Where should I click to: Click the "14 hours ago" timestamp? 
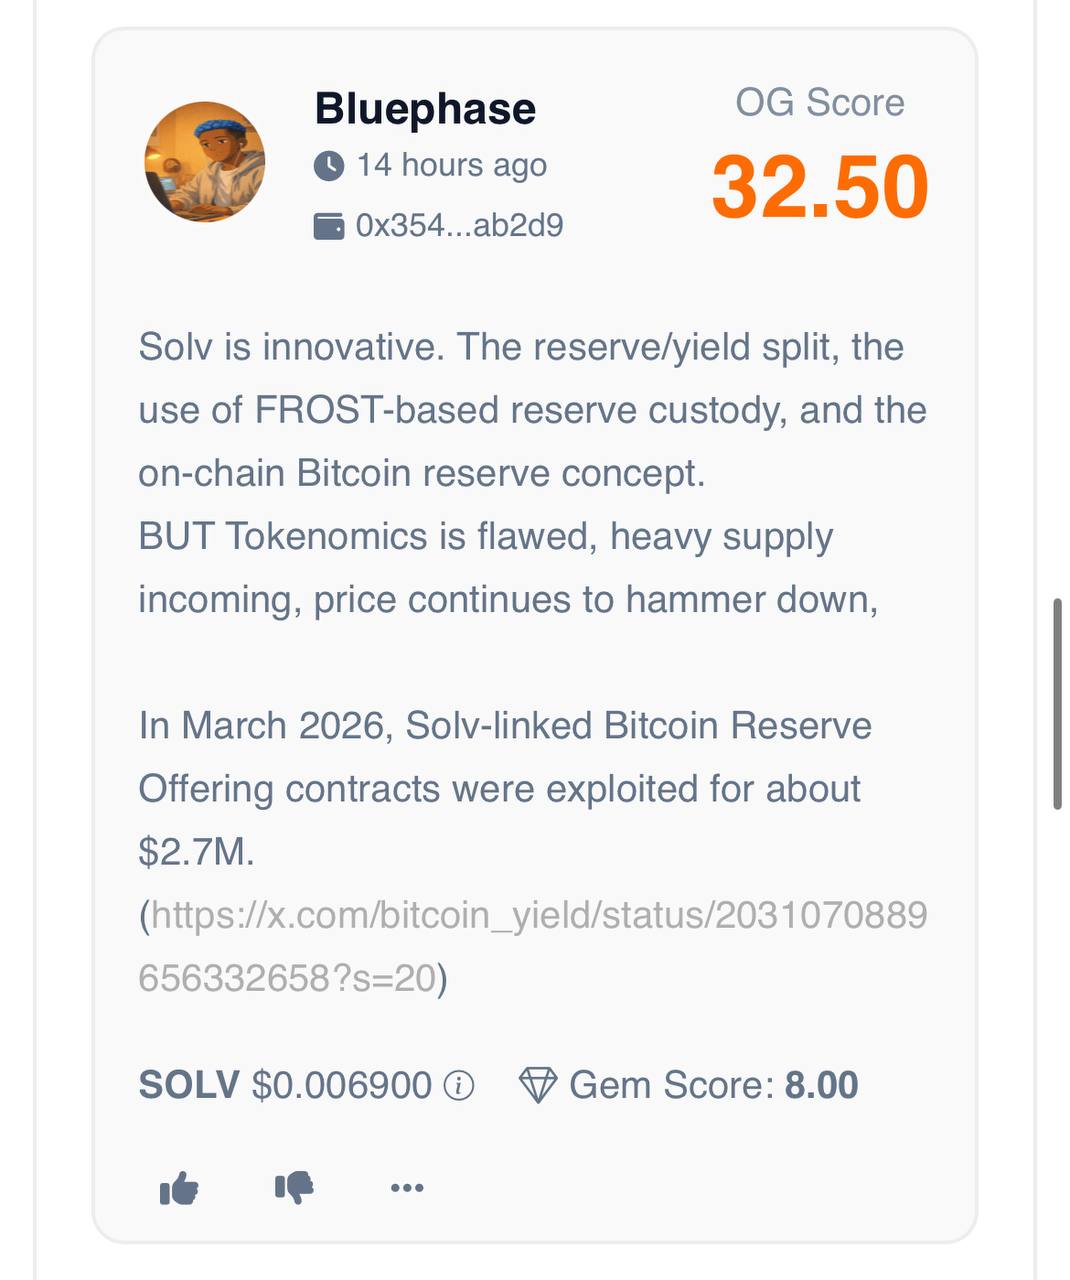tap(452, 165)
